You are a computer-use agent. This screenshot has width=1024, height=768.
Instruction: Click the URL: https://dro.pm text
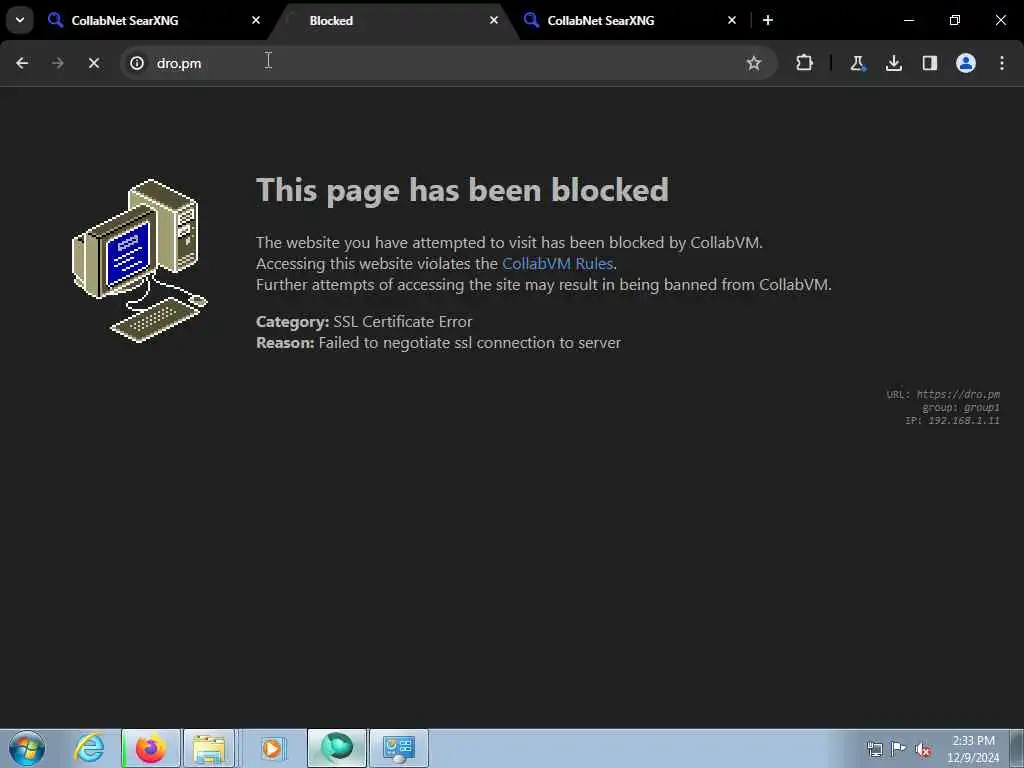pyautogui.click(x=943, y=394)
